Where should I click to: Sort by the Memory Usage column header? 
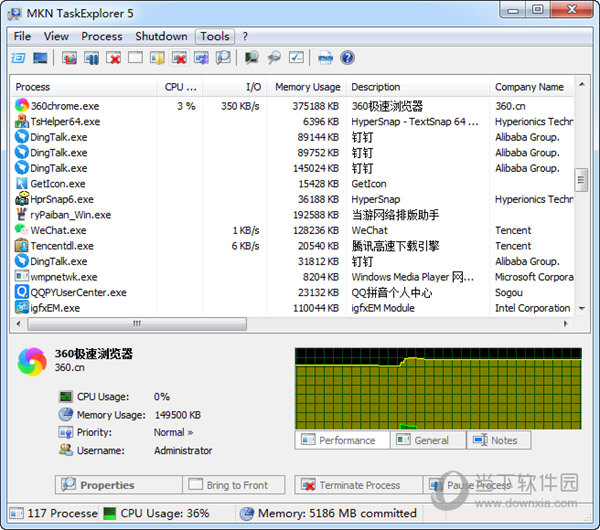click(x=307, y=87)
